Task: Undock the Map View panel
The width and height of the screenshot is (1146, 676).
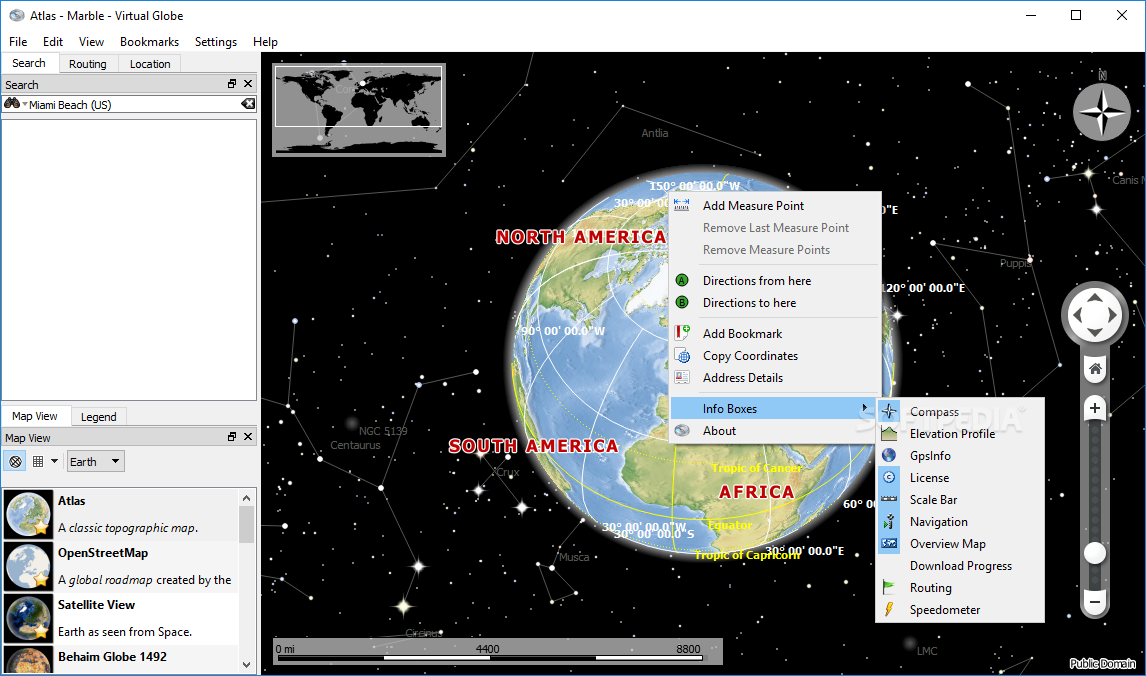Action: click(x=232, y=437)
